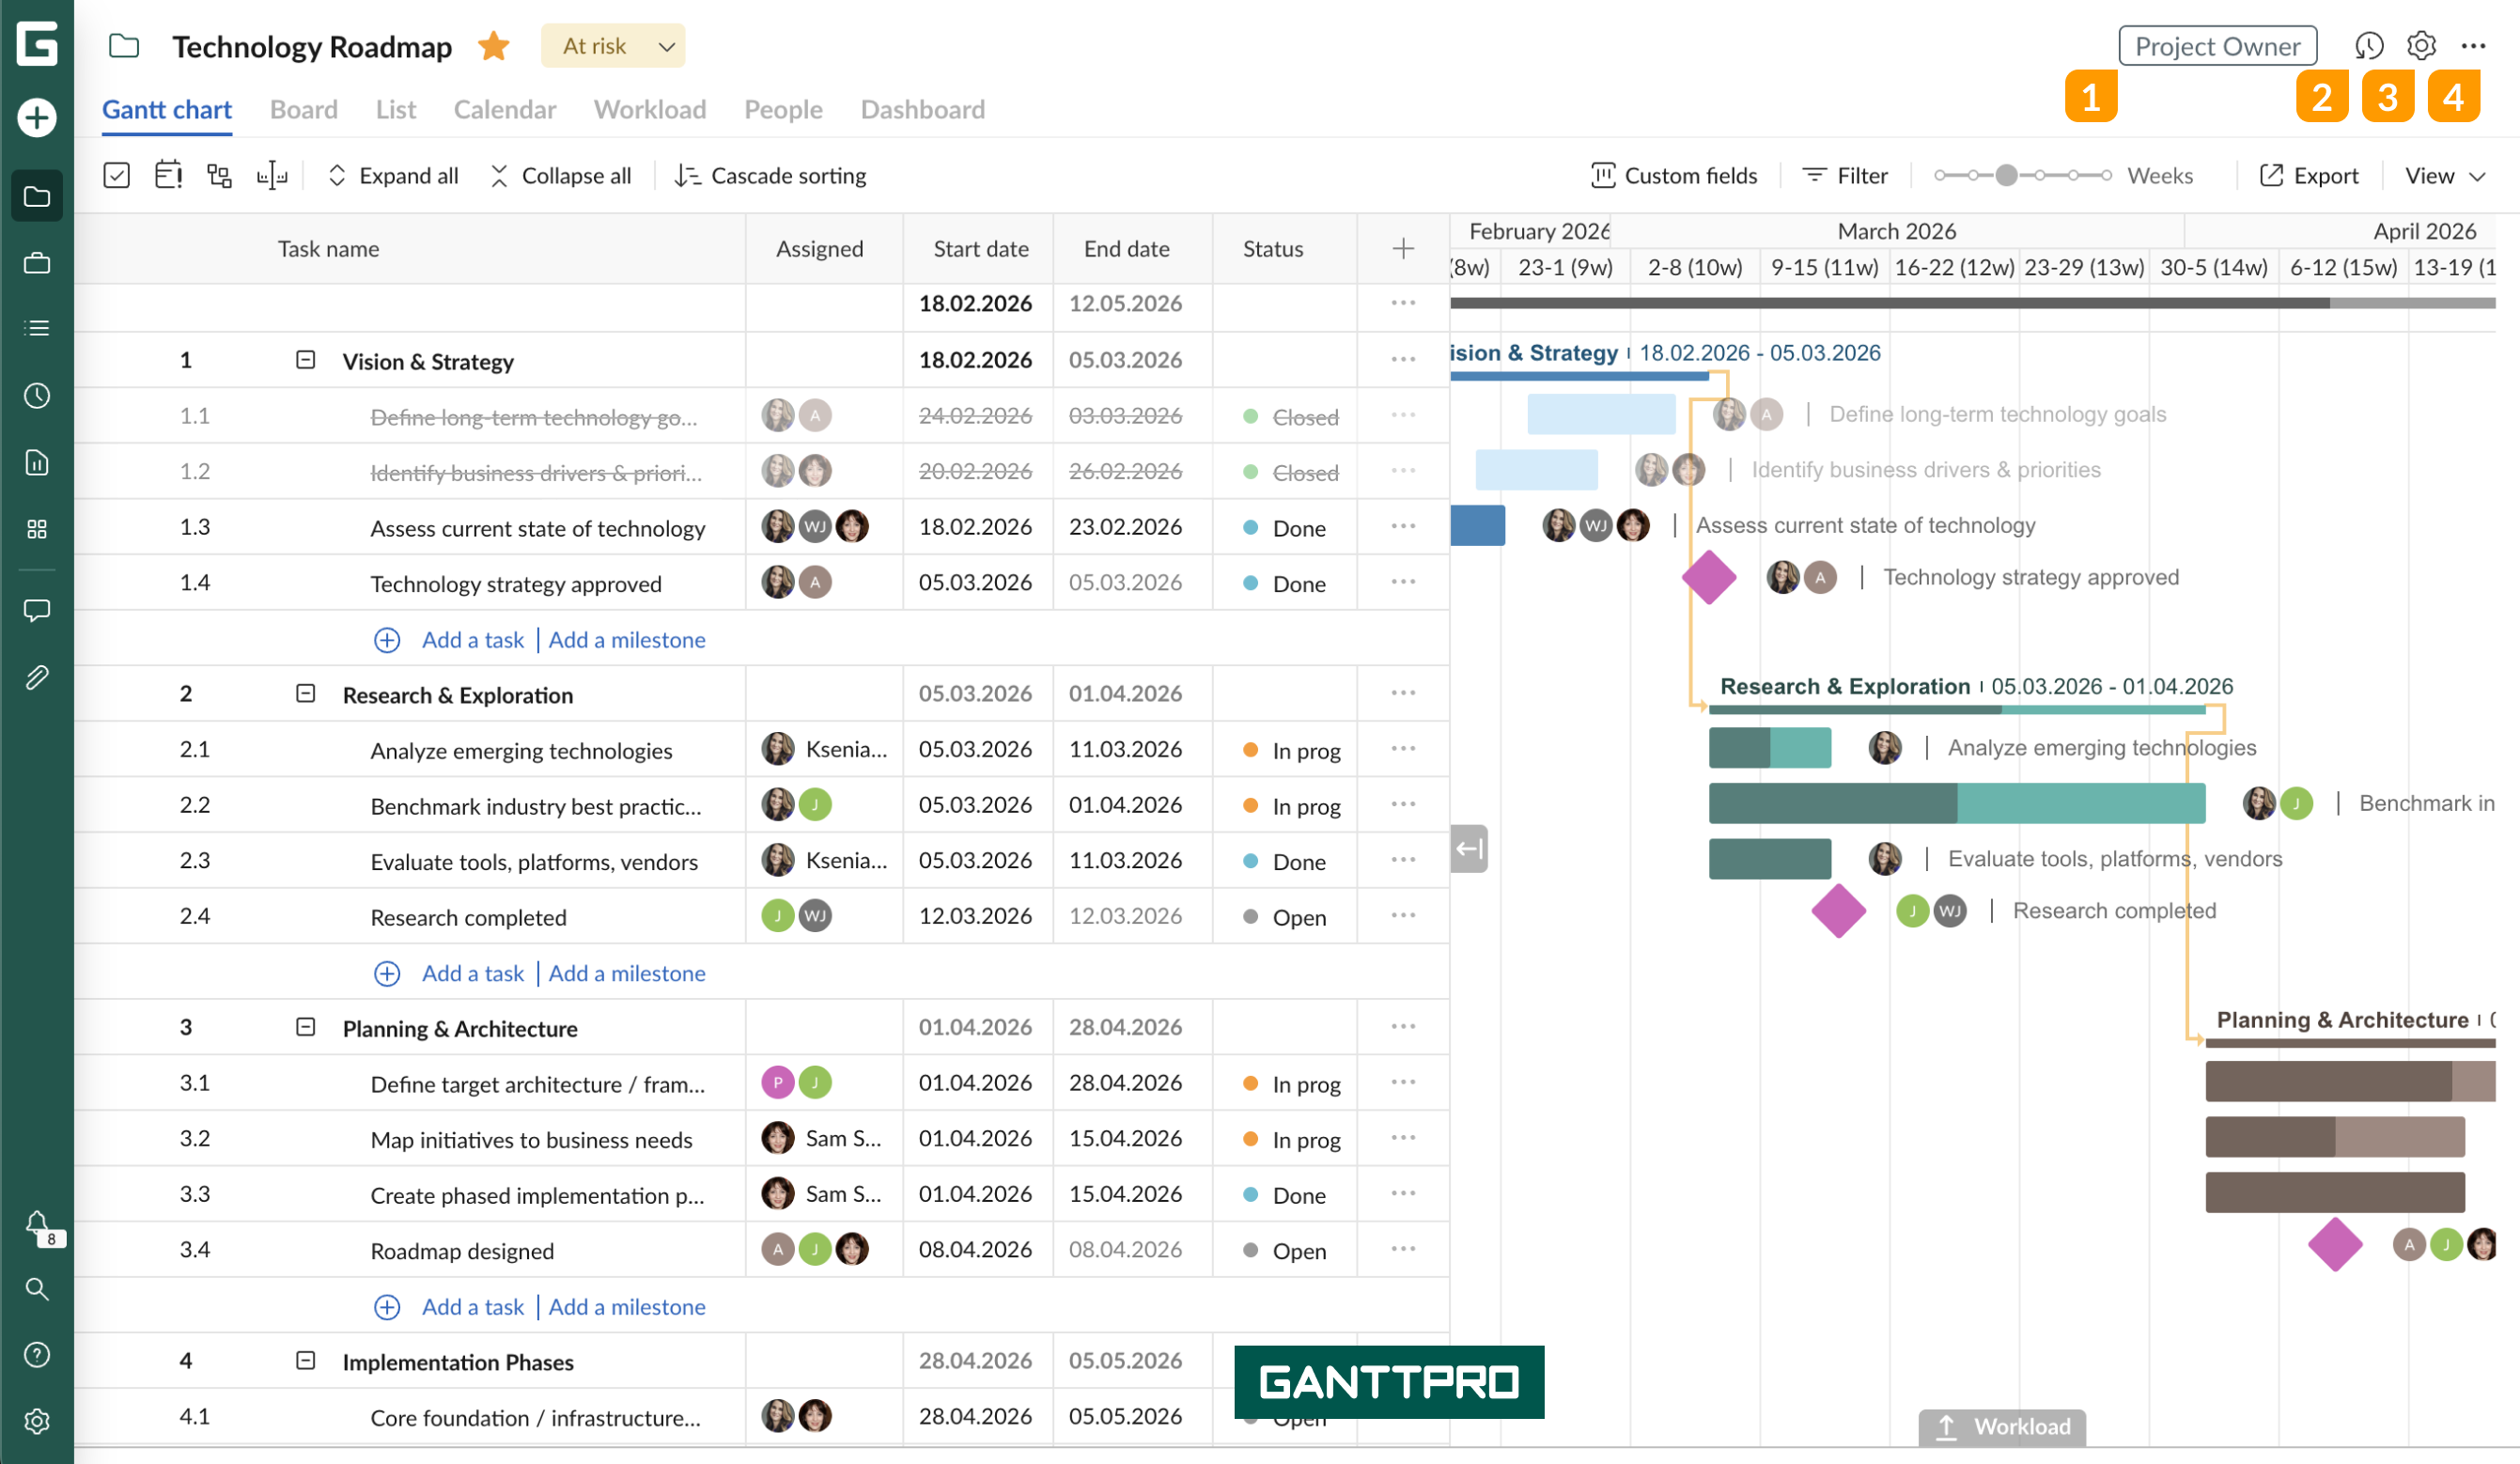This screenshot has width=2520, height=1464.
Task: Click the green plus create button in sidebar
Action: point(37,118)
